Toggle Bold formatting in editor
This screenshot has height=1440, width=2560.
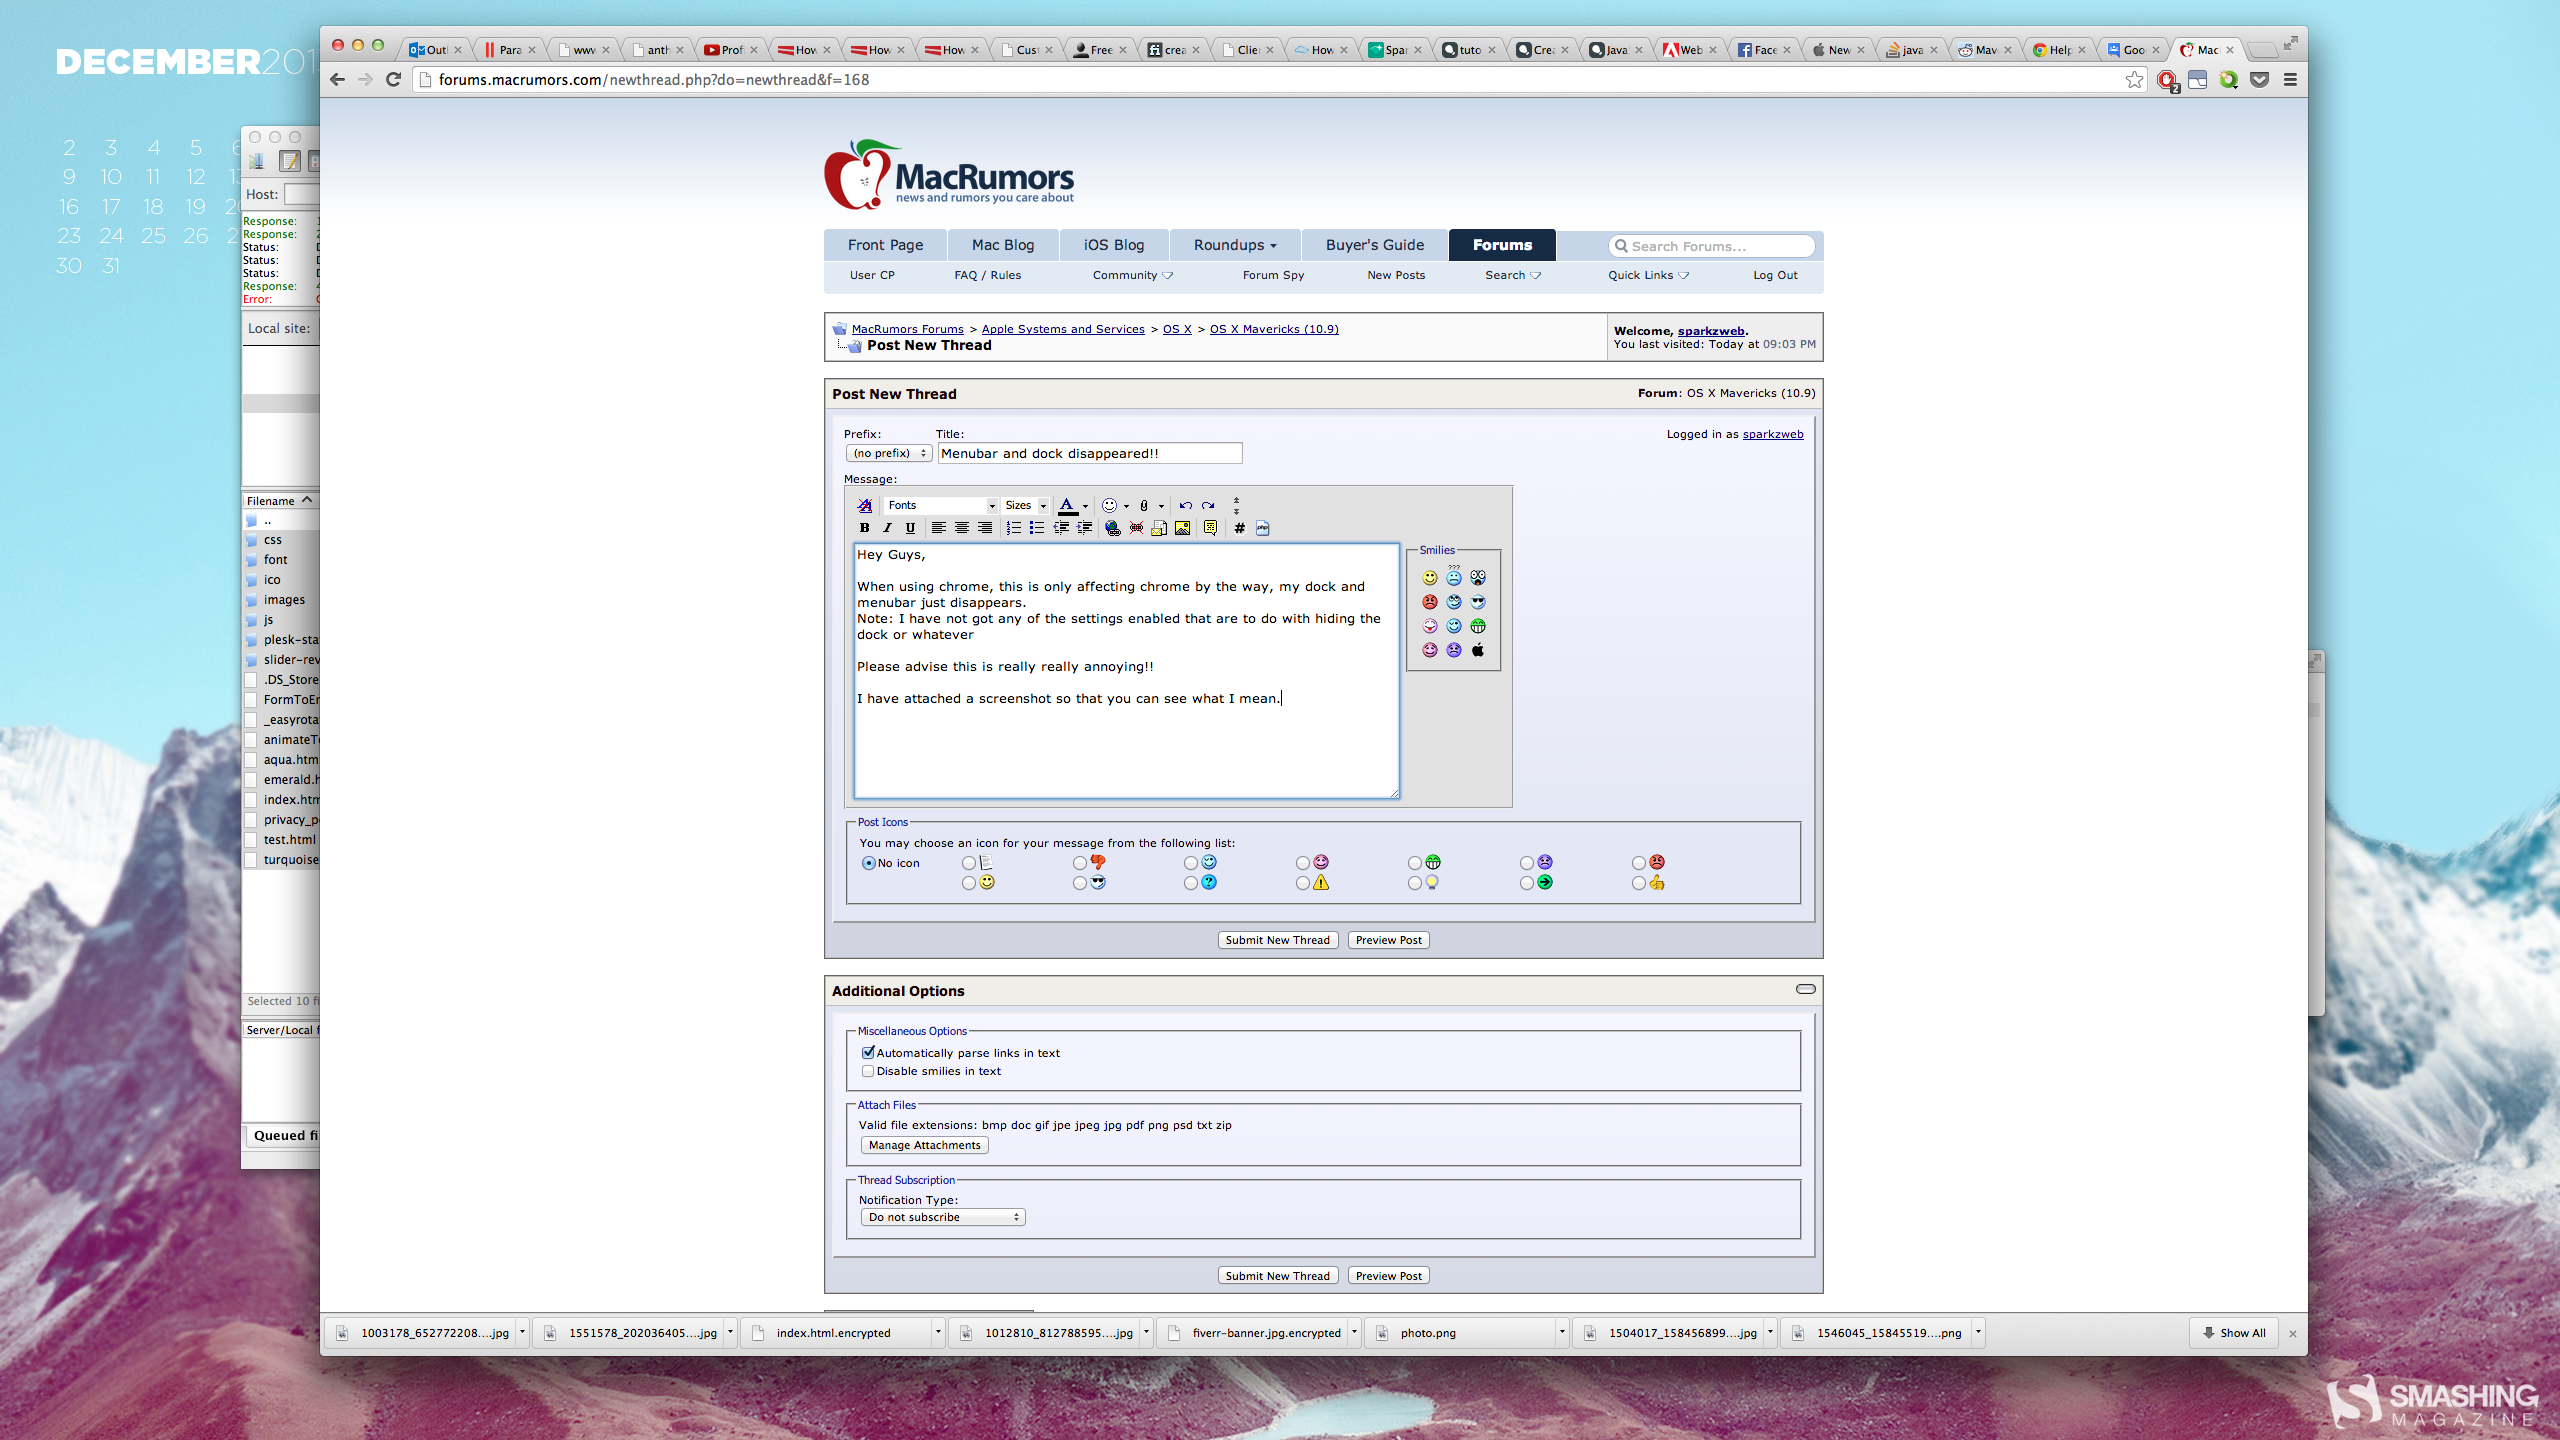coord(865,528)
